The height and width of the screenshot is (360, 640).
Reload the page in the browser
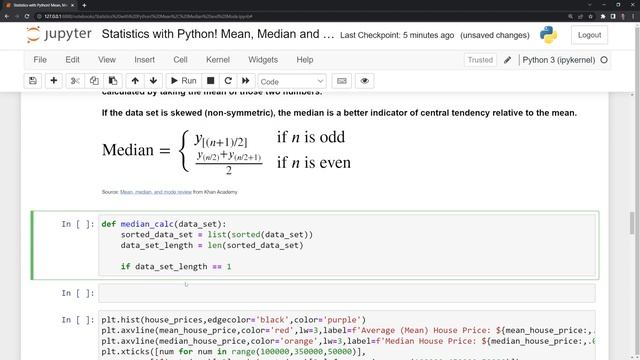click(x=27, y=16)
